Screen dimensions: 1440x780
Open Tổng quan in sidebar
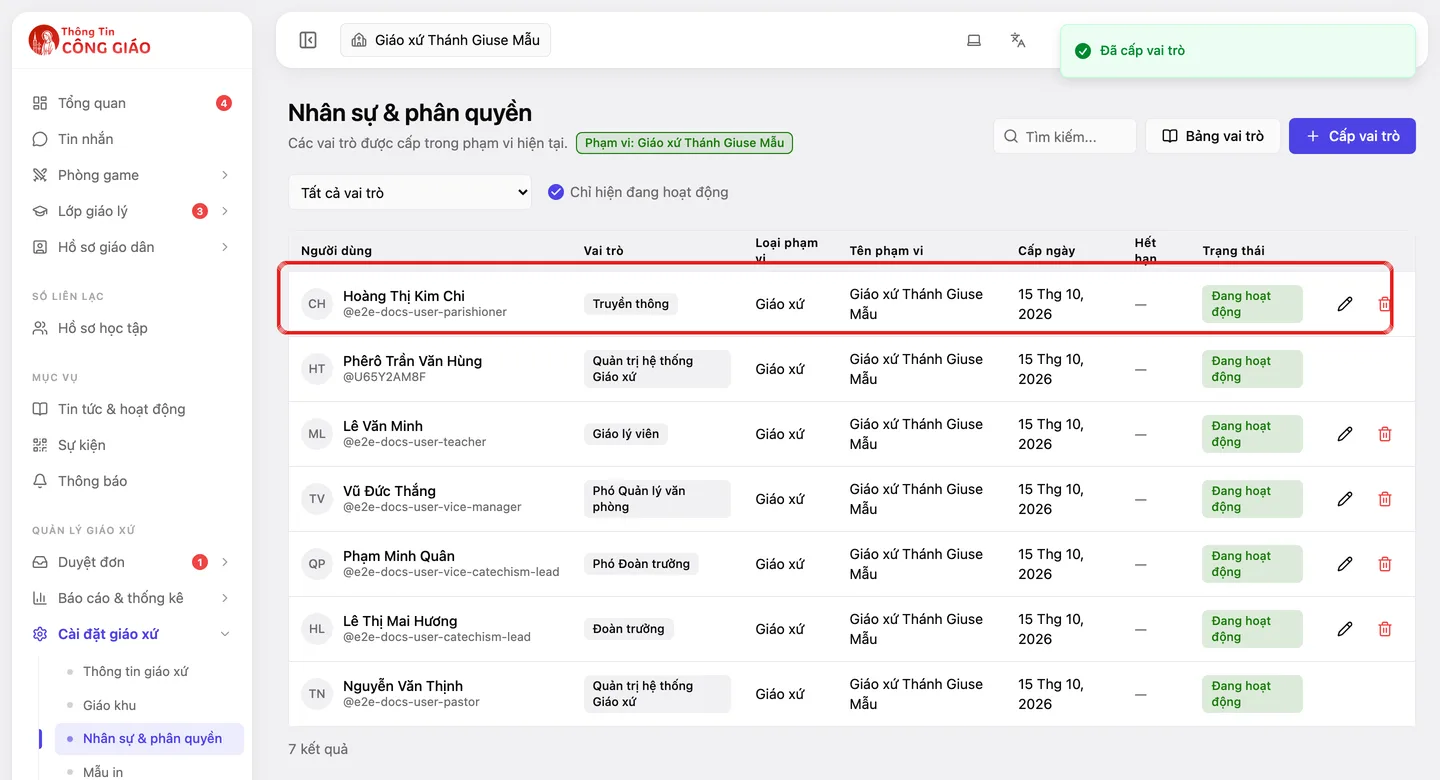click(x=132, y=103)
